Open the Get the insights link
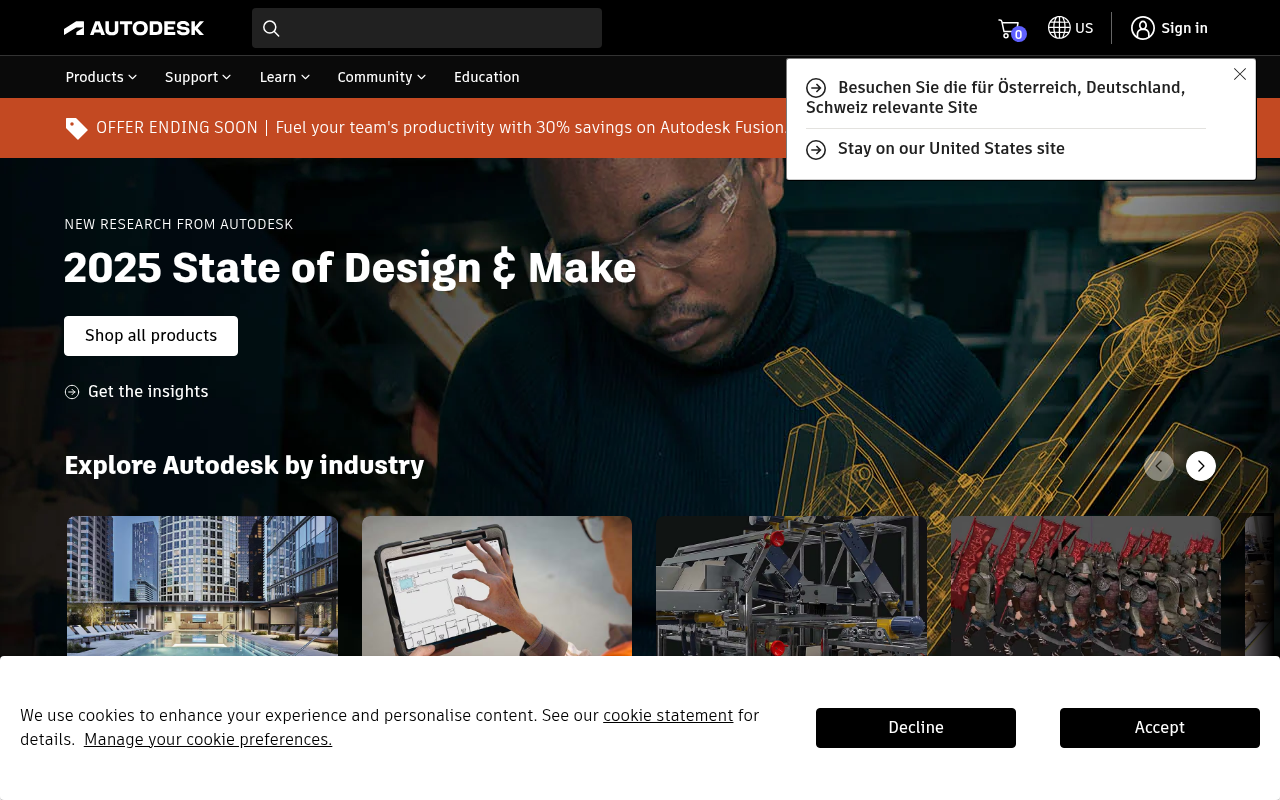This screenshot has height=800, width=1280. click(x=148, y=392)
